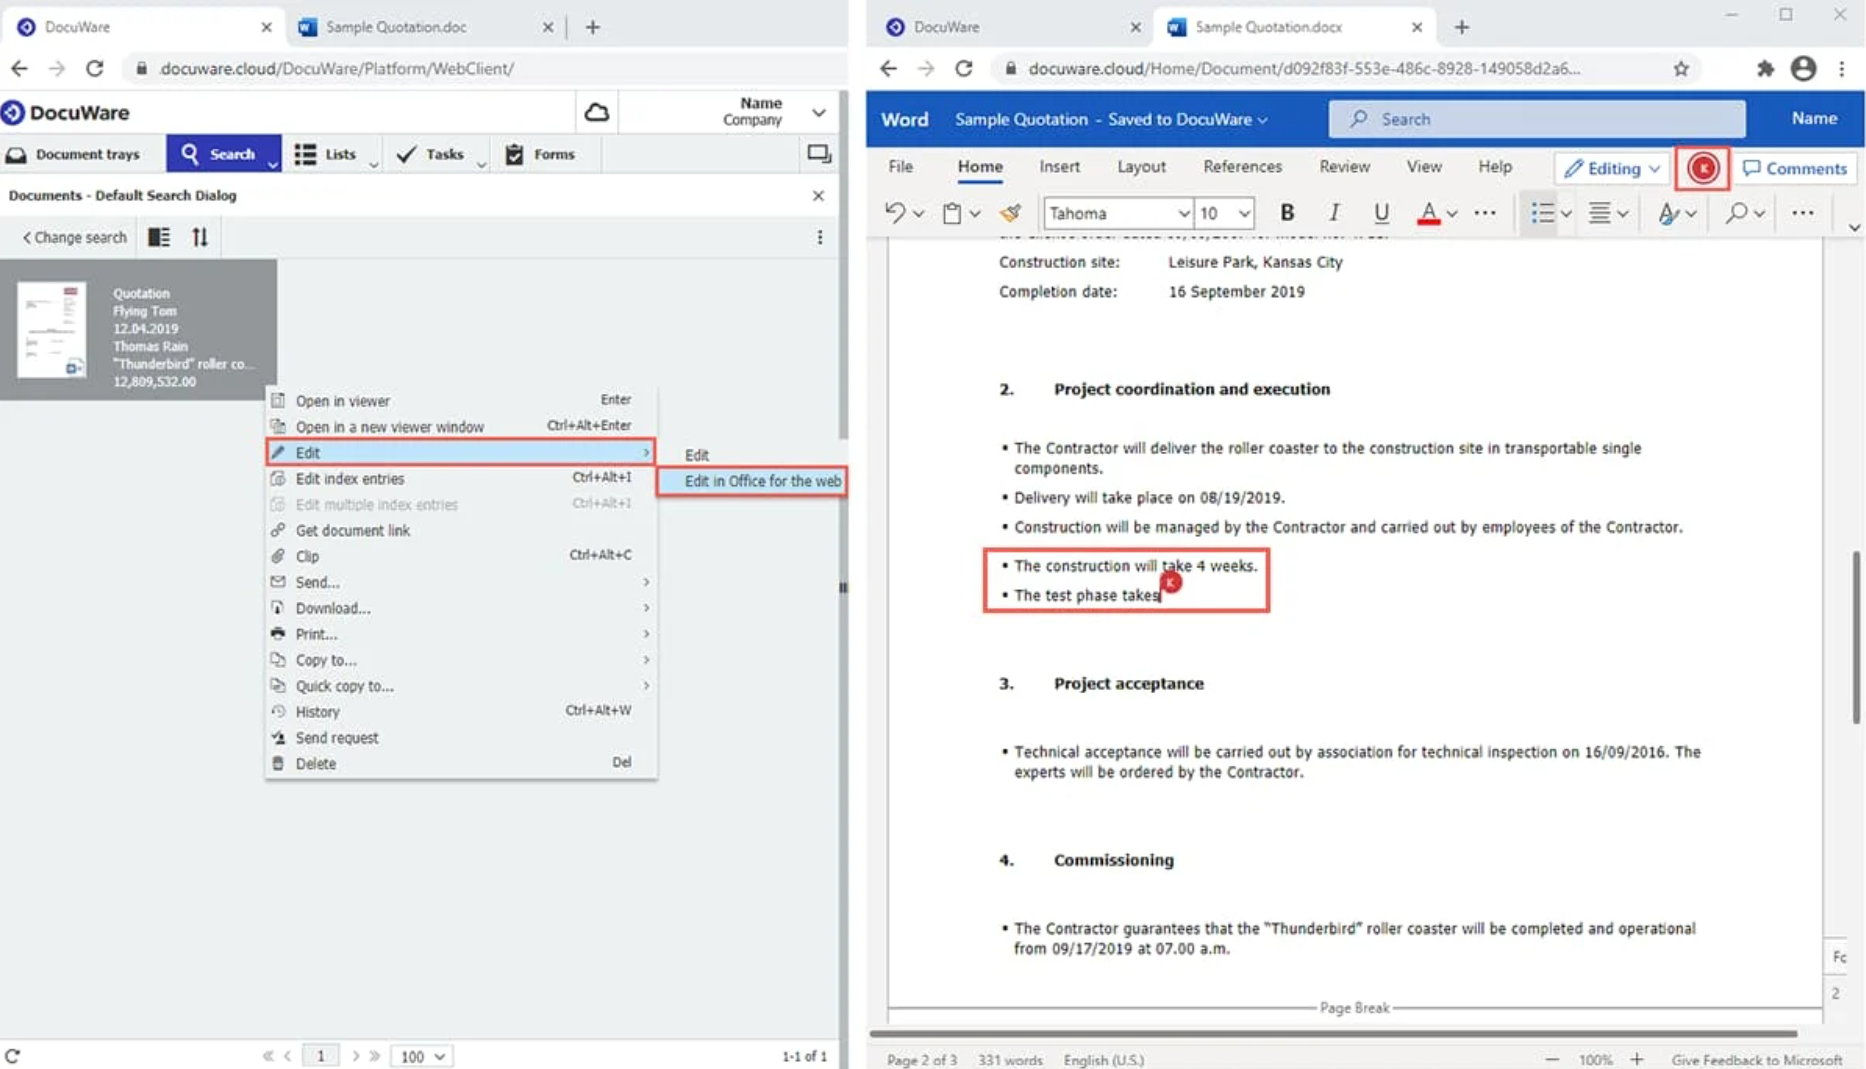Image resolution: width=1866 pixels, height=1069 pixels.
Task: Switch to the References ribbon tab
Action: 1242,166
